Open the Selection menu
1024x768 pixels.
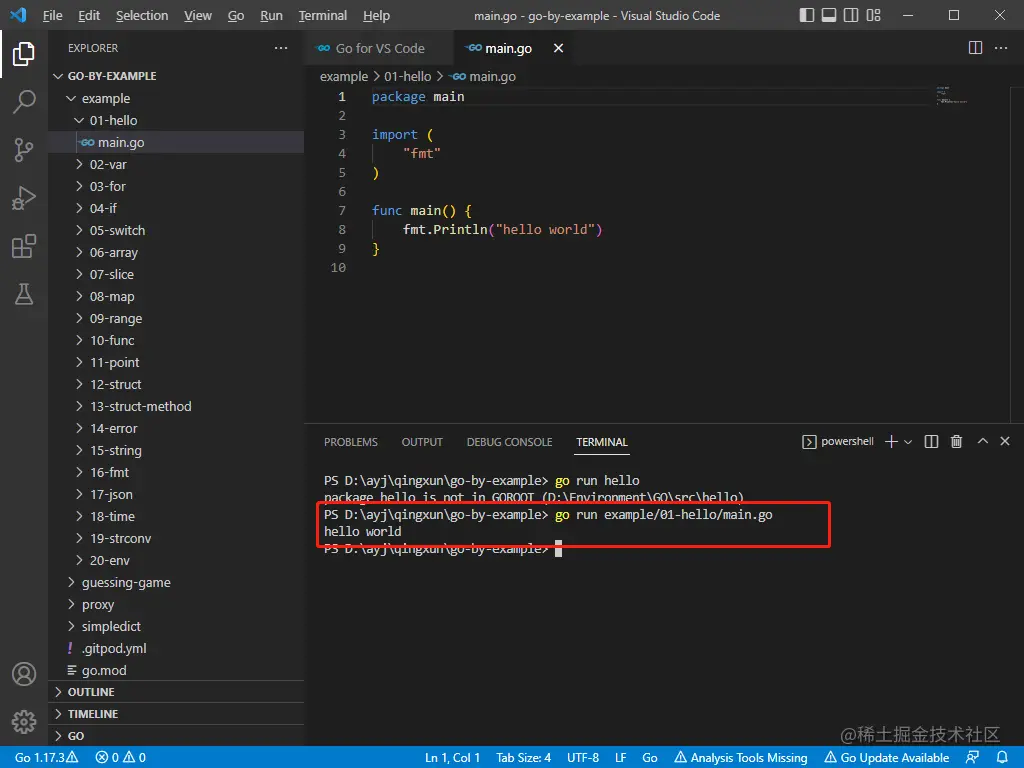tap(142, 15)
